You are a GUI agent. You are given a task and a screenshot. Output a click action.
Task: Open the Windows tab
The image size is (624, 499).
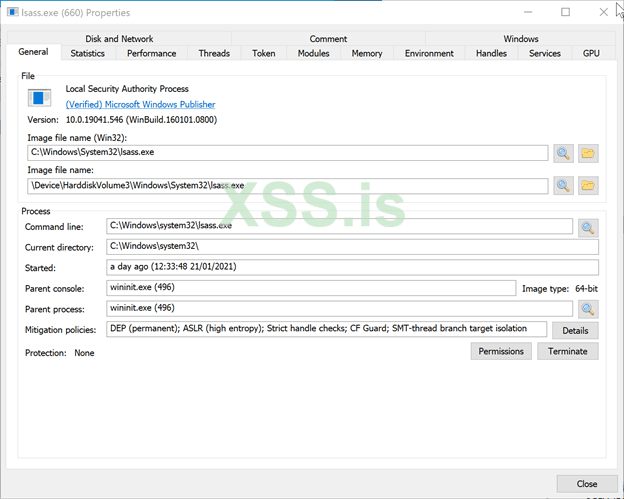click(x=521, y=39)
